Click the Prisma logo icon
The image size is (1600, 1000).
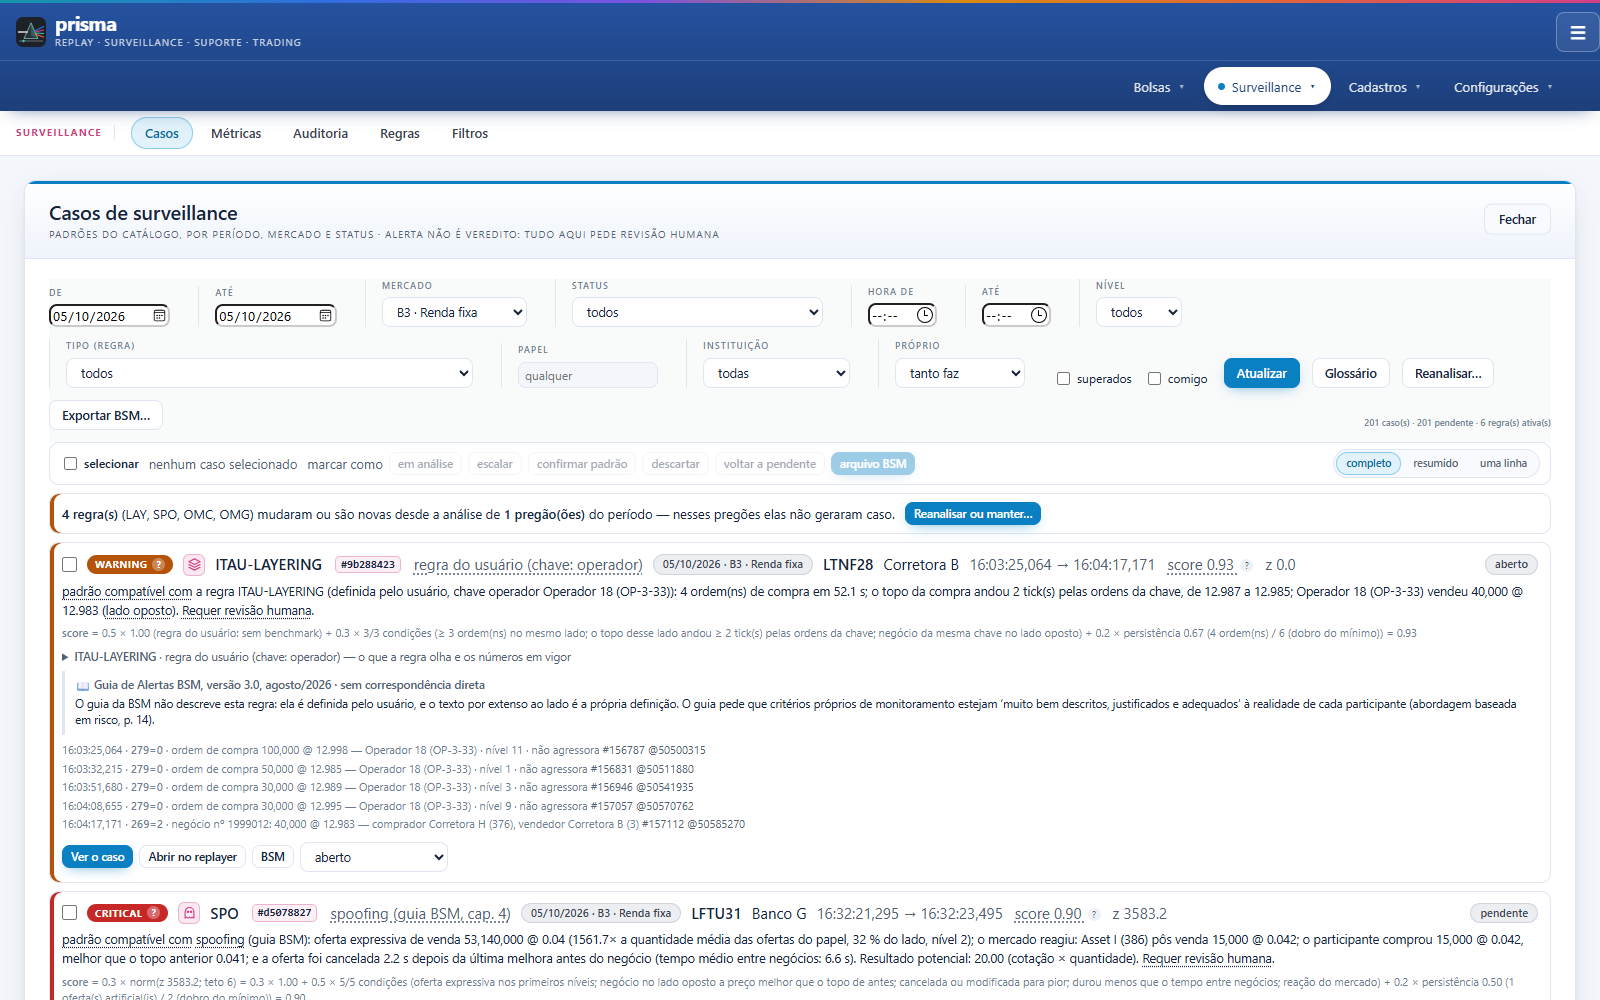click(31, 32)
